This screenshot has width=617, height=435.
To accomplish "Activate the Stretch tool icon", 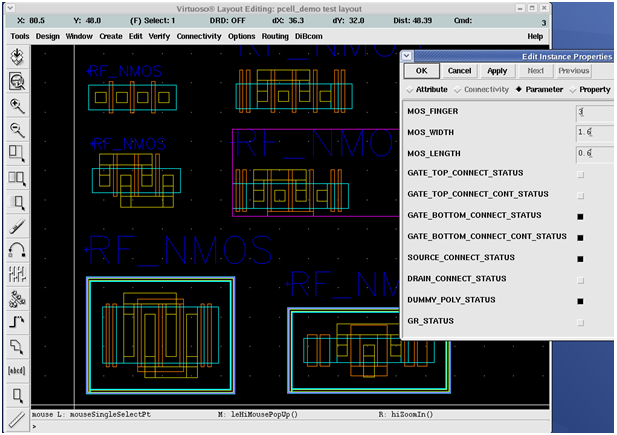I will click(16, 153).
